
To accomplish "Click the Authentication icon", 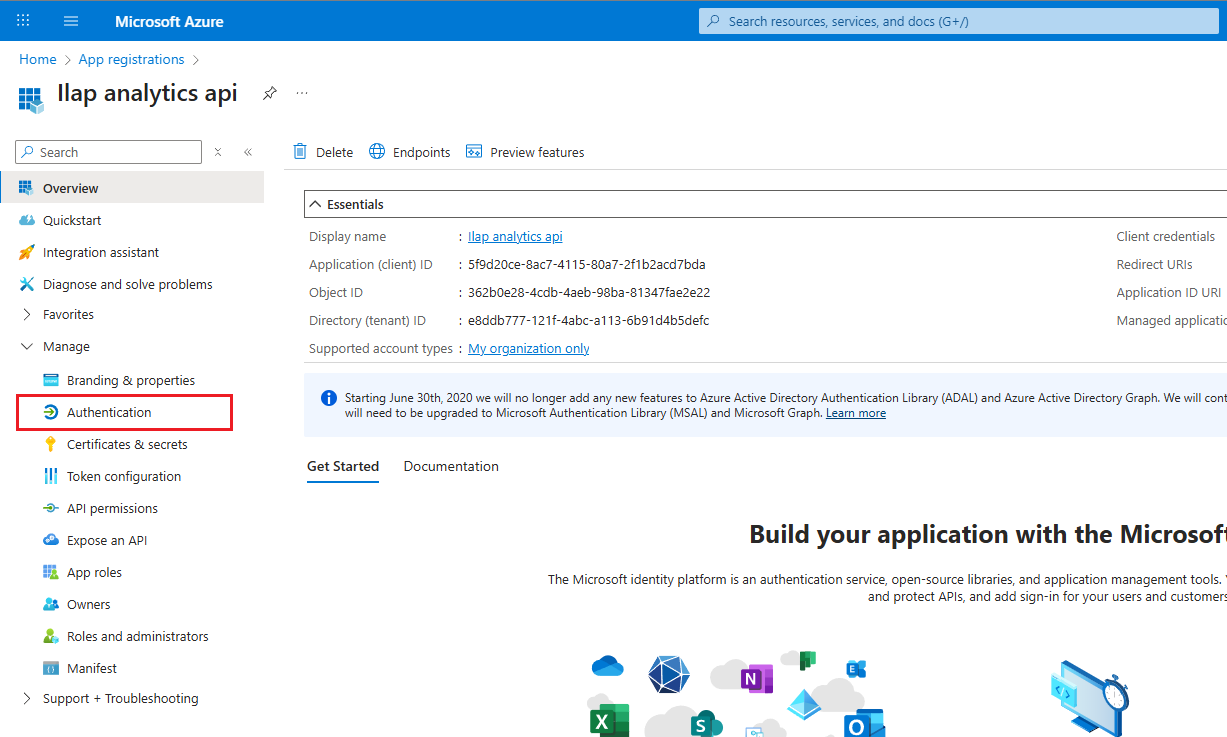I will (50, 412).
